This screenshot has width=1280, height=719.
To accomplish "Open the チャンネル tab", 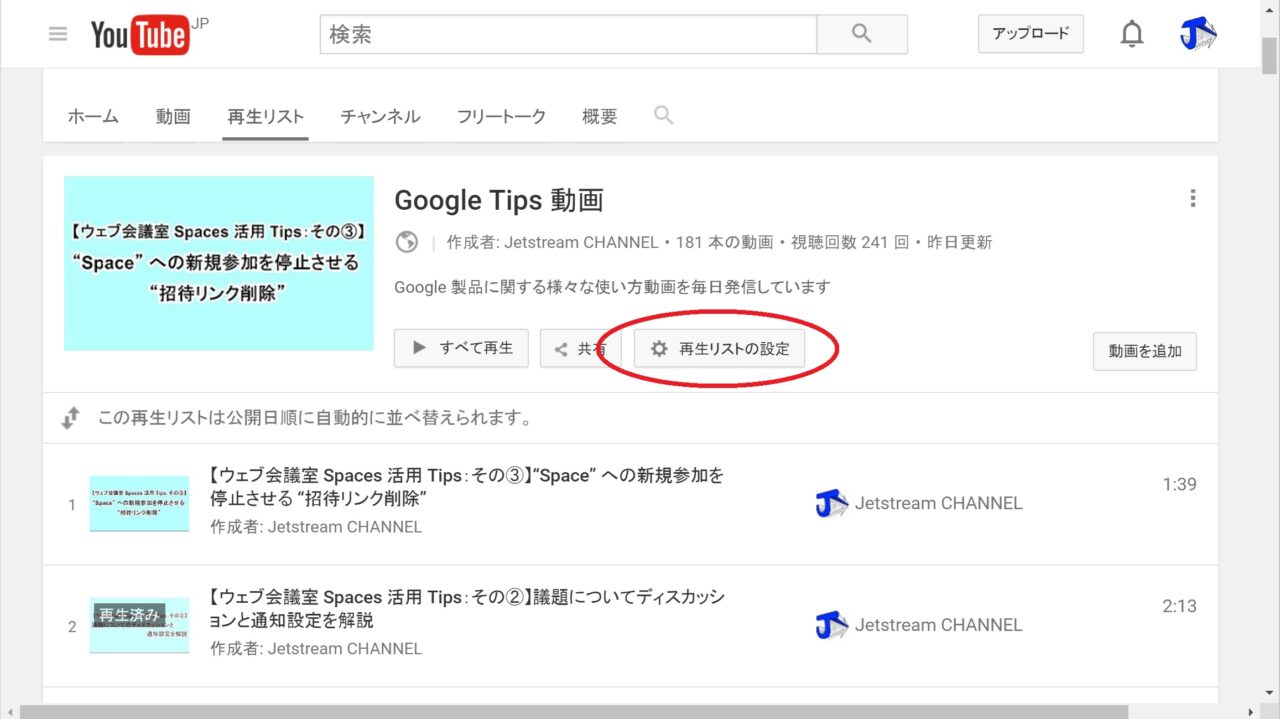I will pyautogui.click(x=380, y=116).
